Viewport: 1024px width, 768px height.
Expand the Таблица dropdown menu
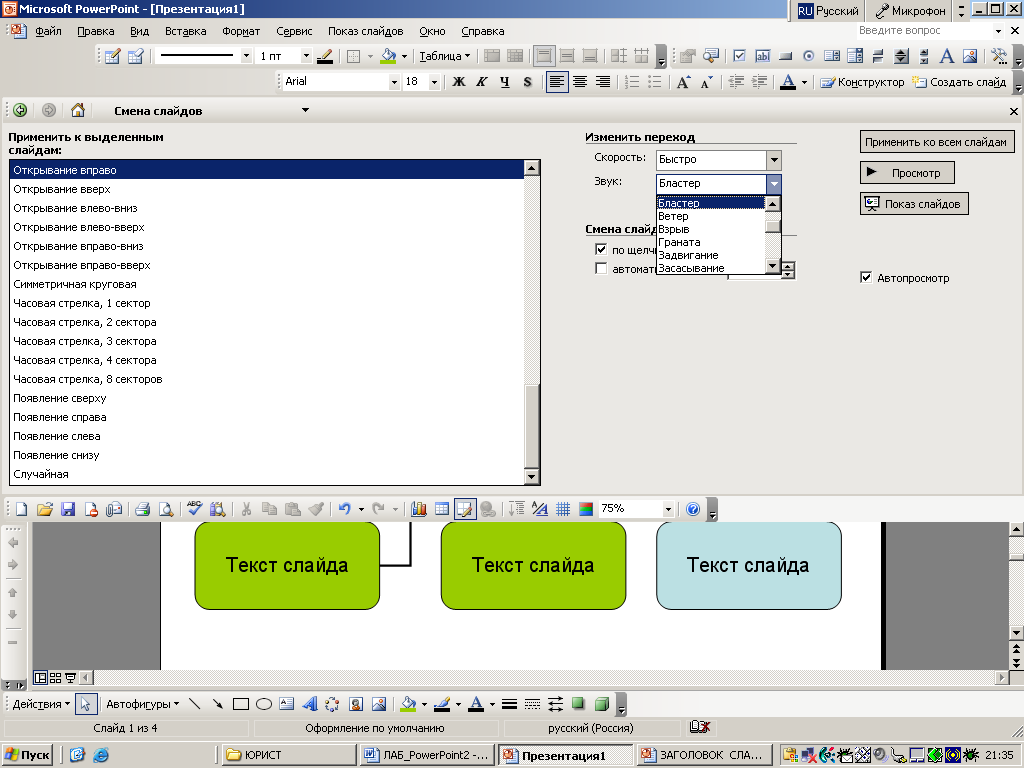pyautogui.click(x=445, y=56)
